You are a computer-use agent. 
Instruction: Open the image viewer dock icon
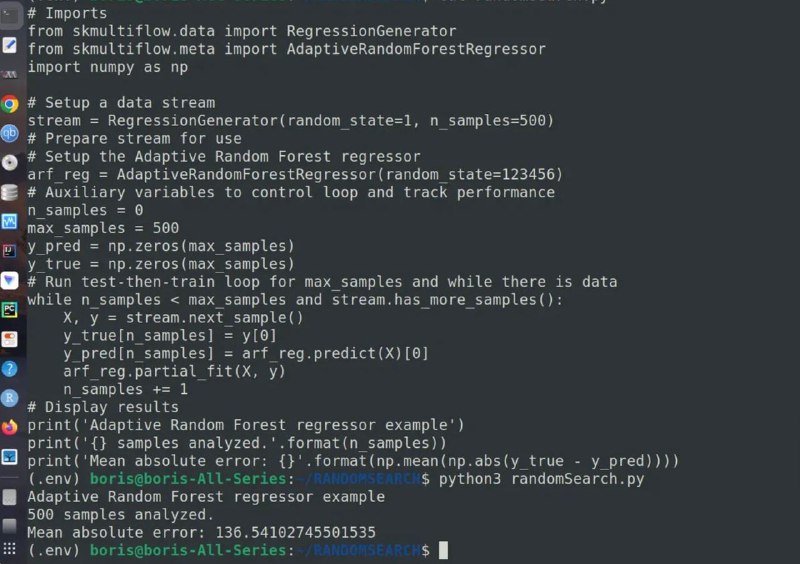[x=10, y=457]
